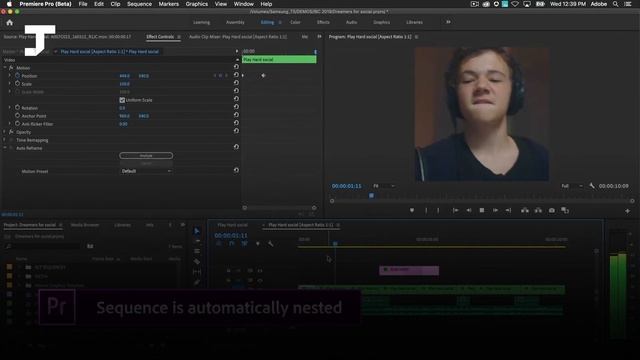Open the Full playback resolution dropdown

point(572,186)
